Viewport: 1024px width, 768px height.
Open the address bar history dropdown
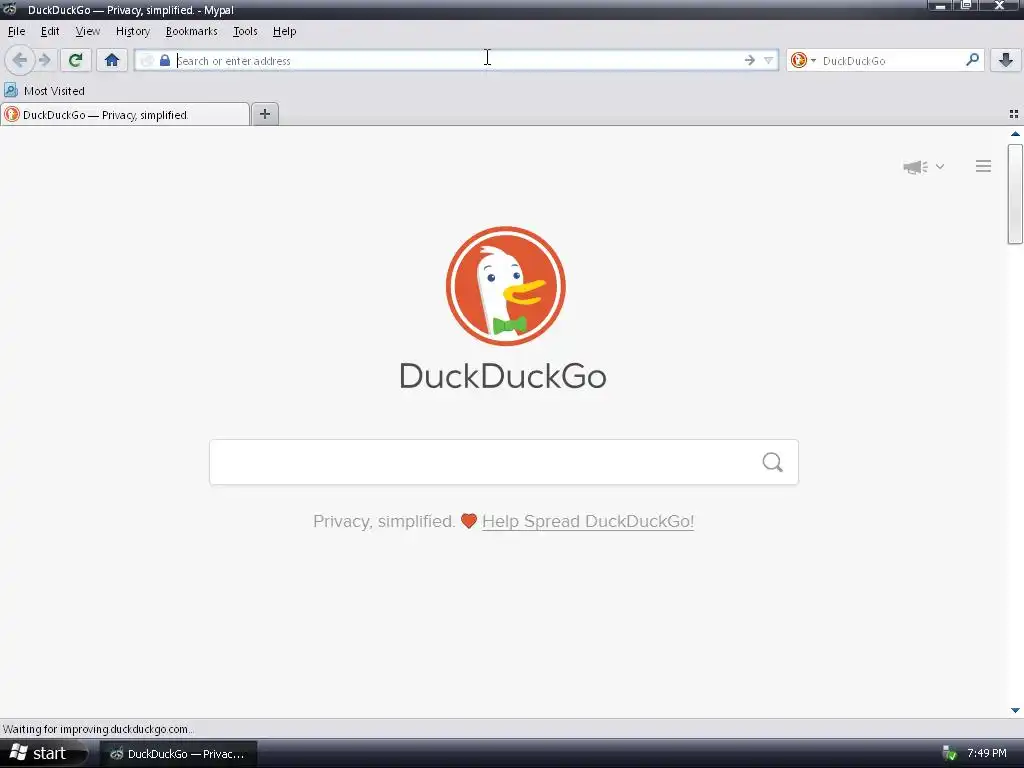(769, 61)
